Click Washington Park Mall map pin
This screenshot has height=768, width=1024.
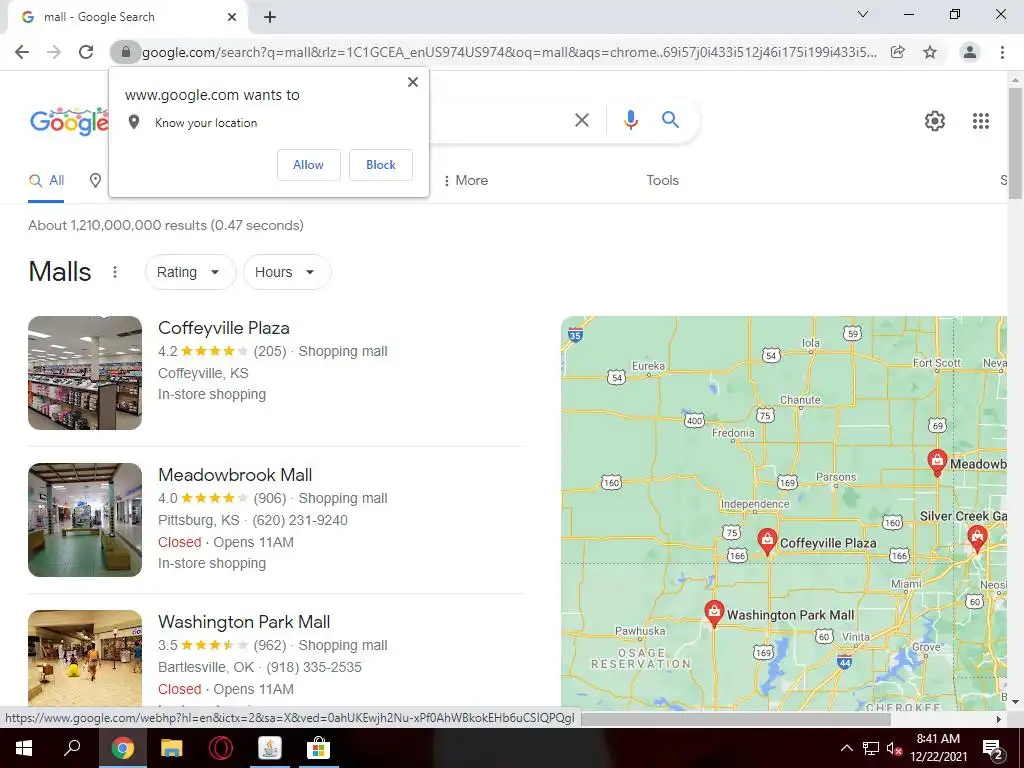(x=714, y=614)
